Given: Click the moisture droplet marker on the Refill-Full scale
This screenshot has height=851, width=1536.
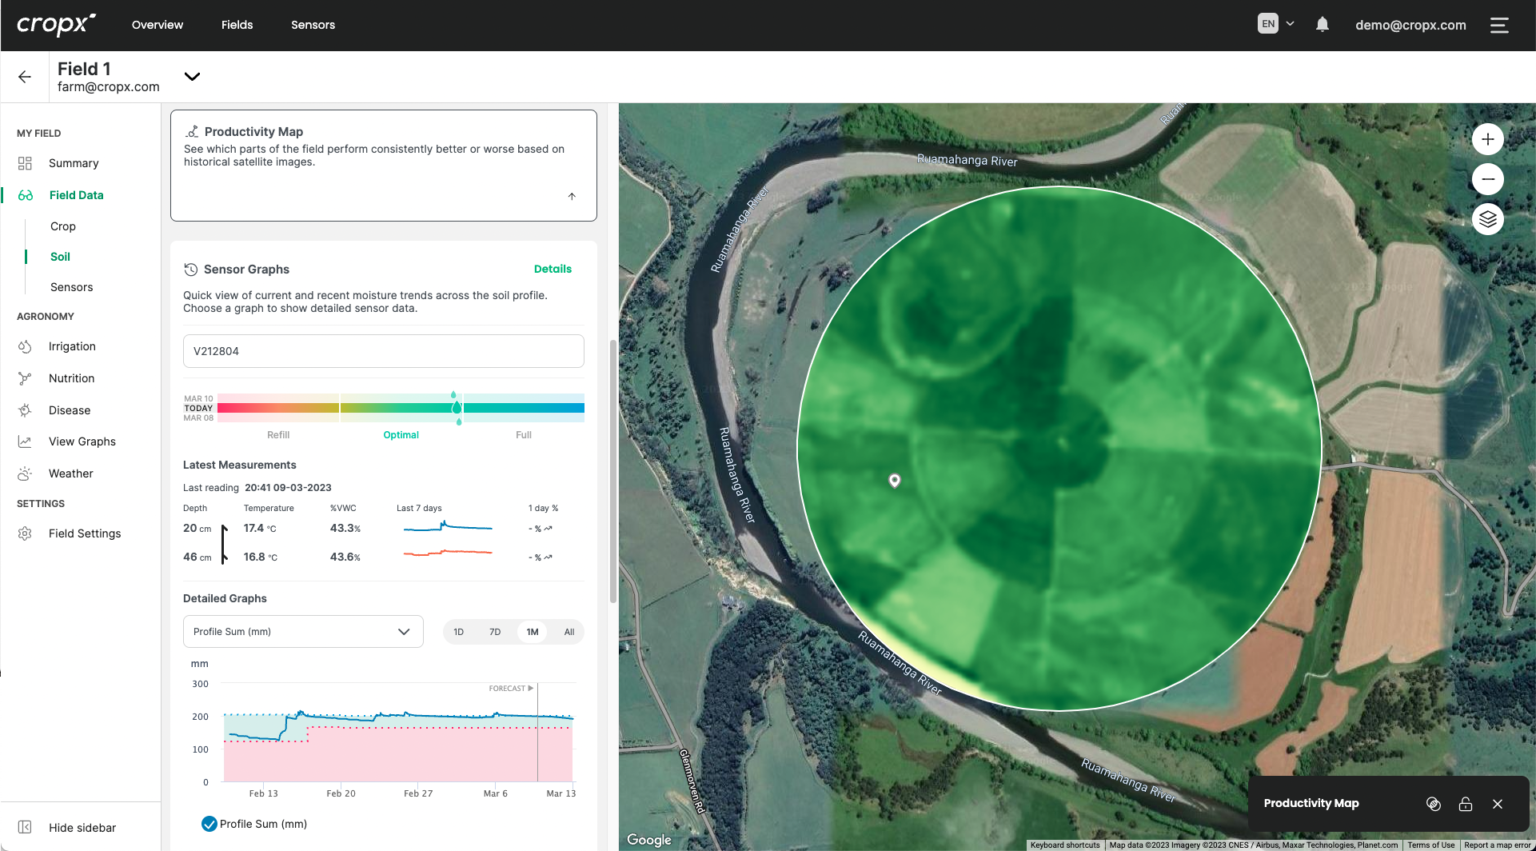Looking at the screenshot, I should point(460,407).
